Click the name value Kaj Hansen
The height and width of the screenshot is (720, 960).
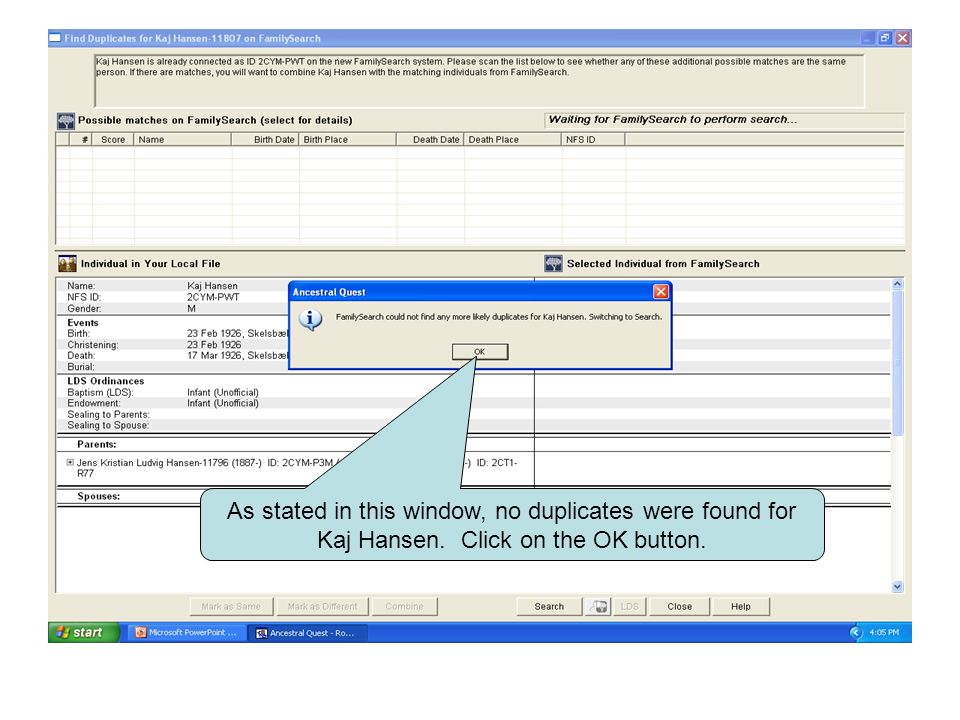pos(212,286)
